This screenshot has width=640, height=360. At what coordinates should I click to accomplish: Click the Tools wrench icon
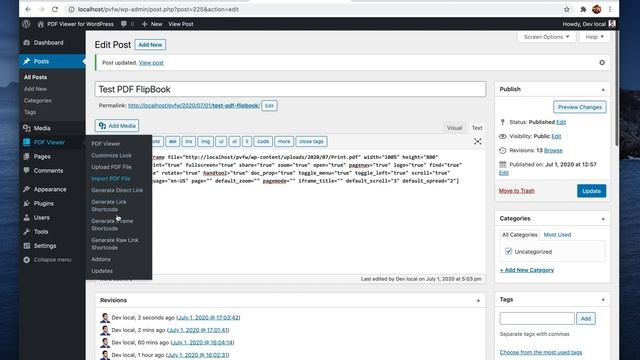[27, 231]
